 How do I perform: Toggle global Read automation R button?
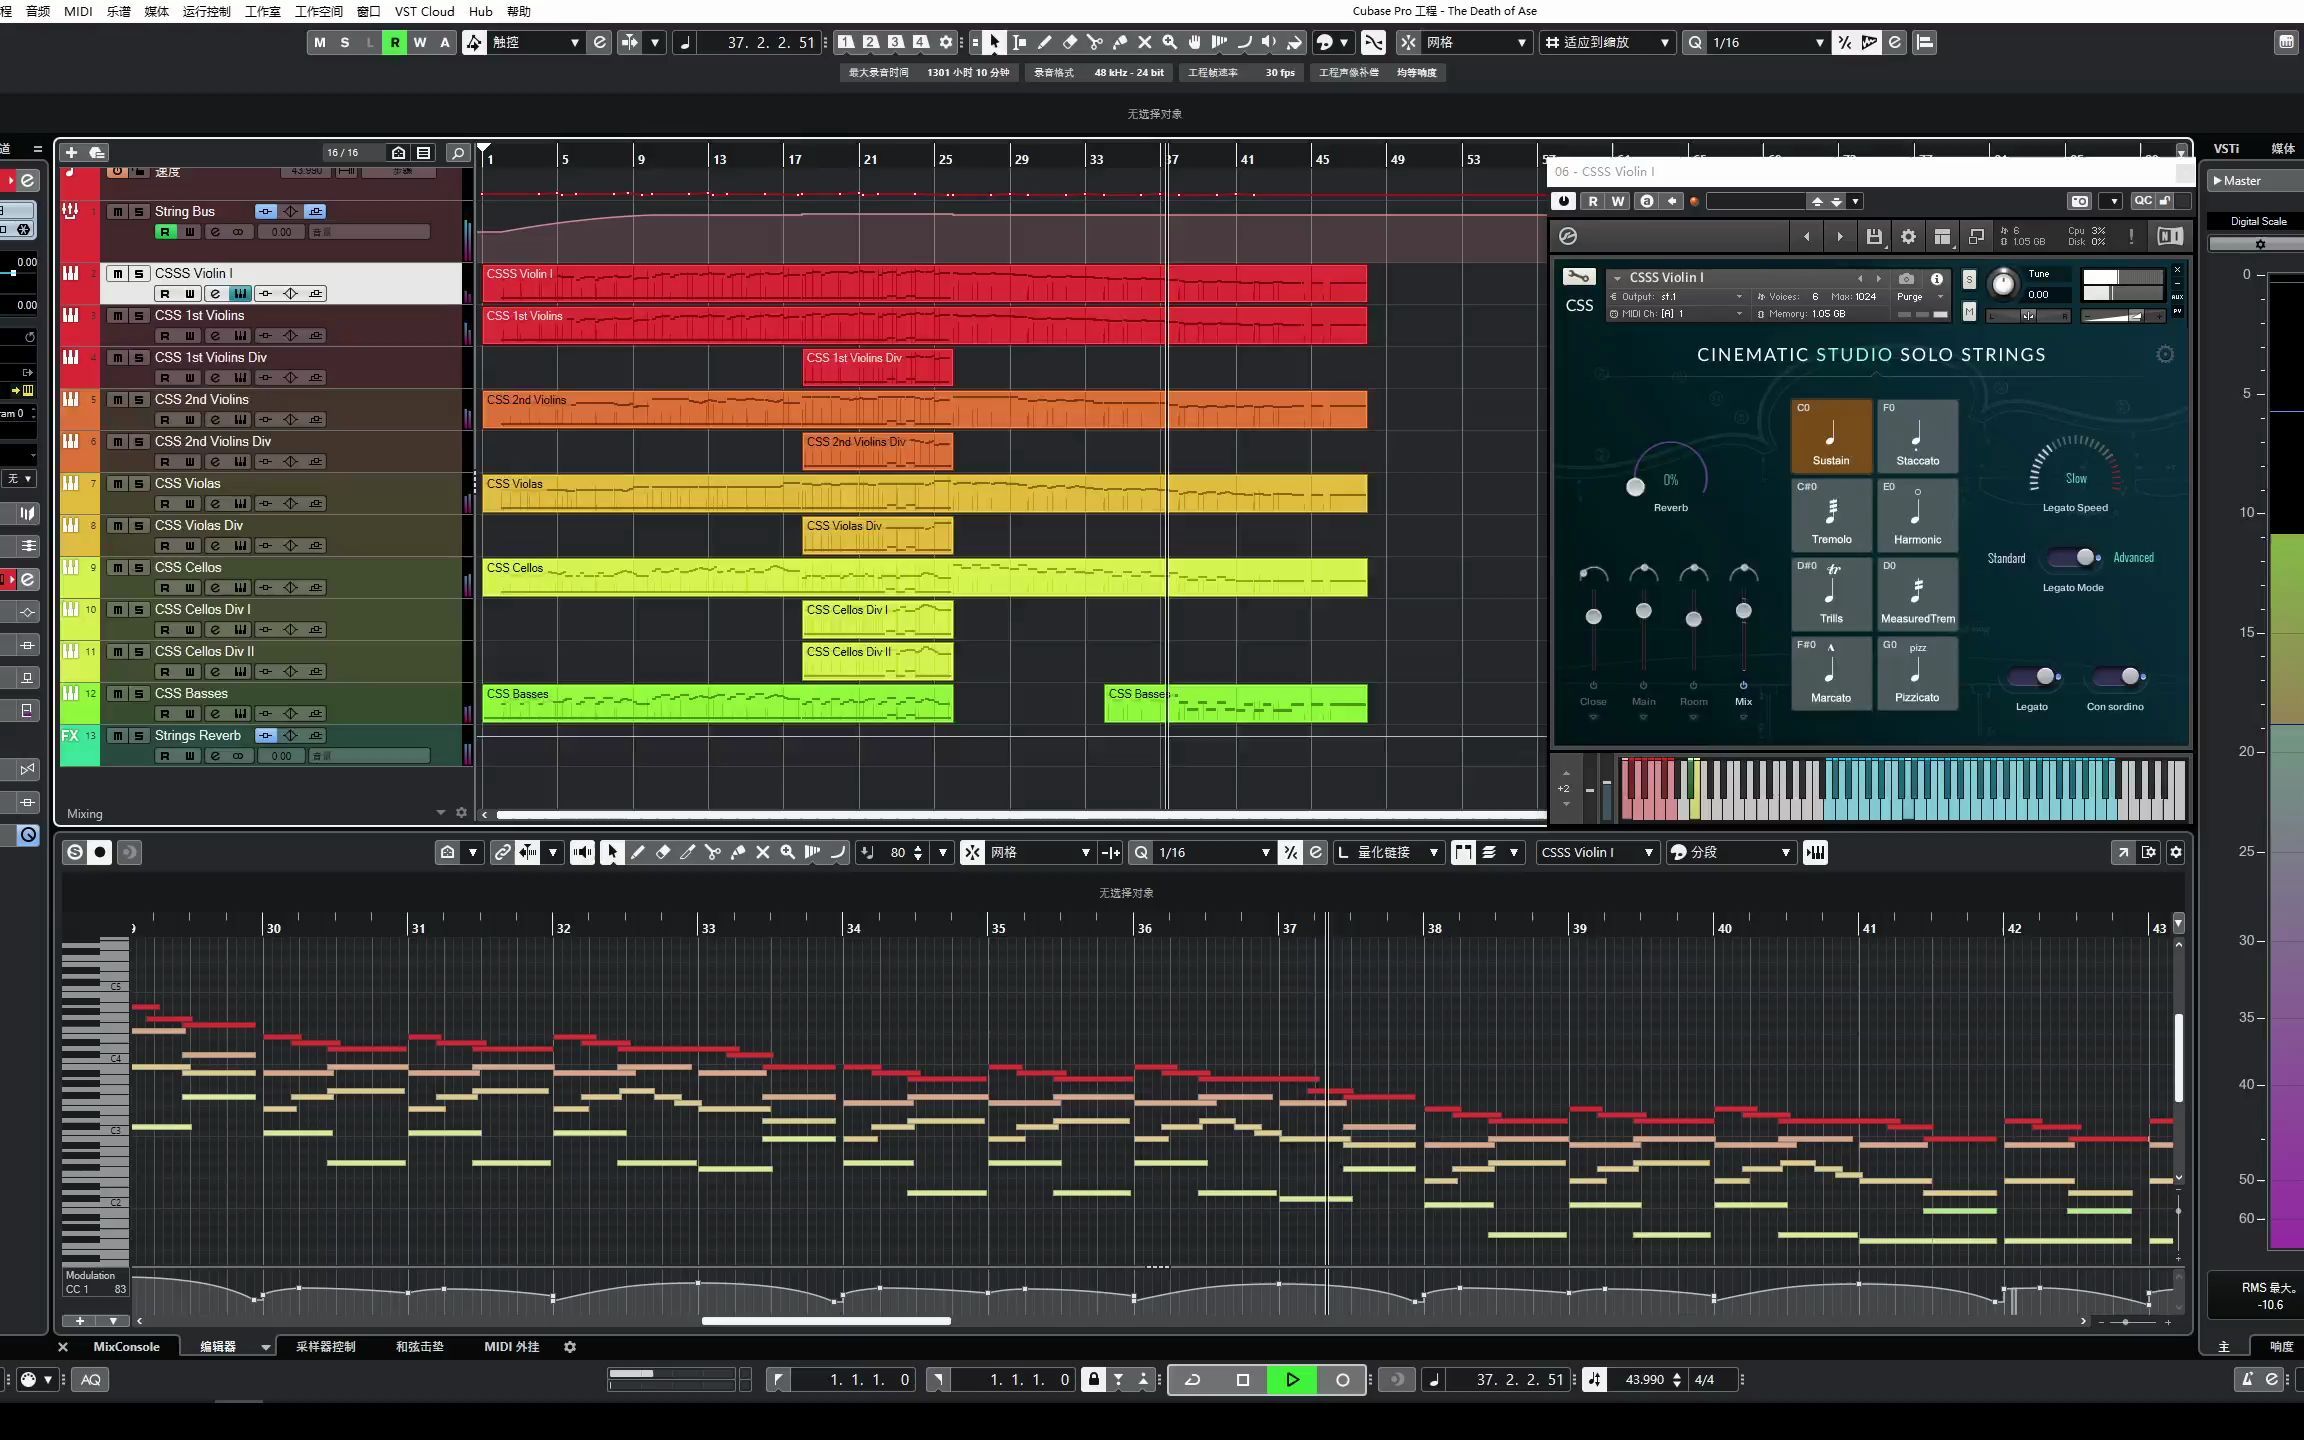(x=395, y=42)
